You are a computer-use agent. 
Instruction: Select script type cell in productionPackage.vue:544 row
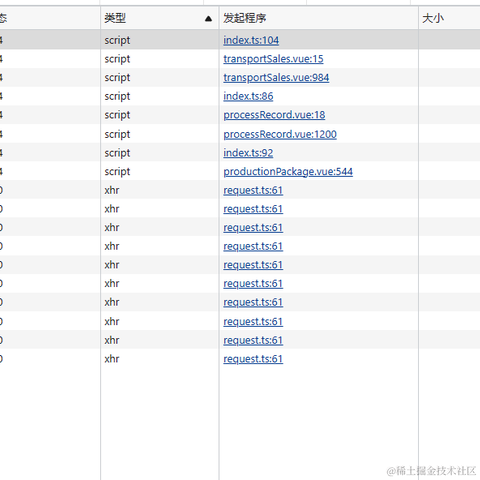(x=160, y=172)
